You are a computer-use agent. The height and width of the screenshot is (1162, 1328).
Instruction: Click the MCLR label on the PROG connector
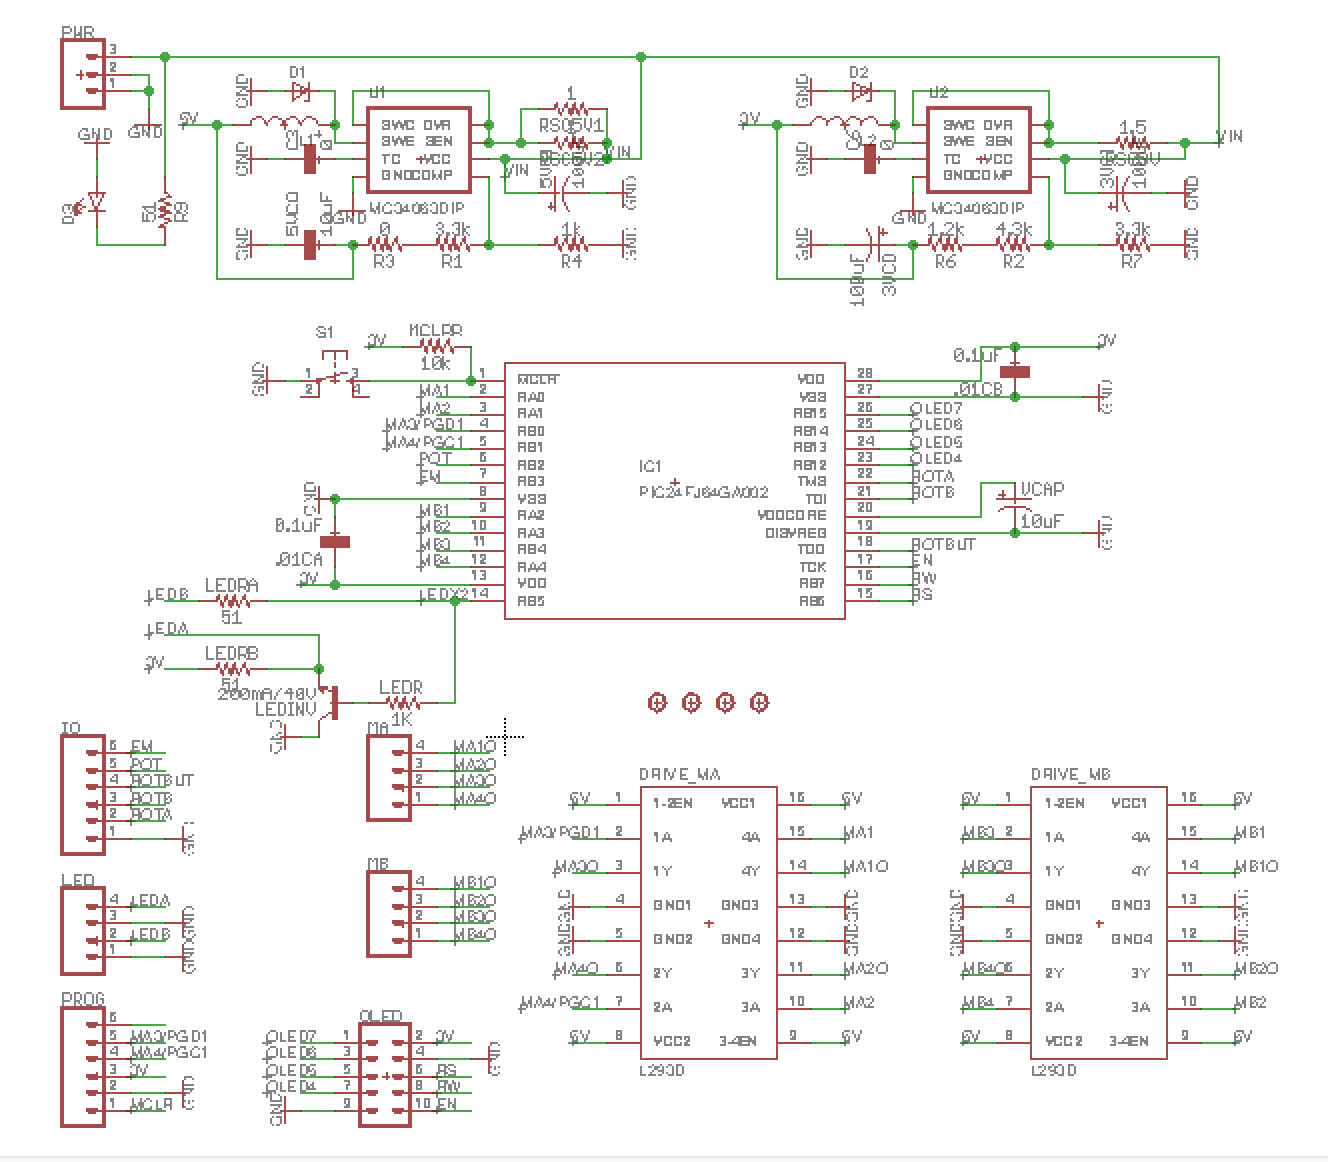151,1105
